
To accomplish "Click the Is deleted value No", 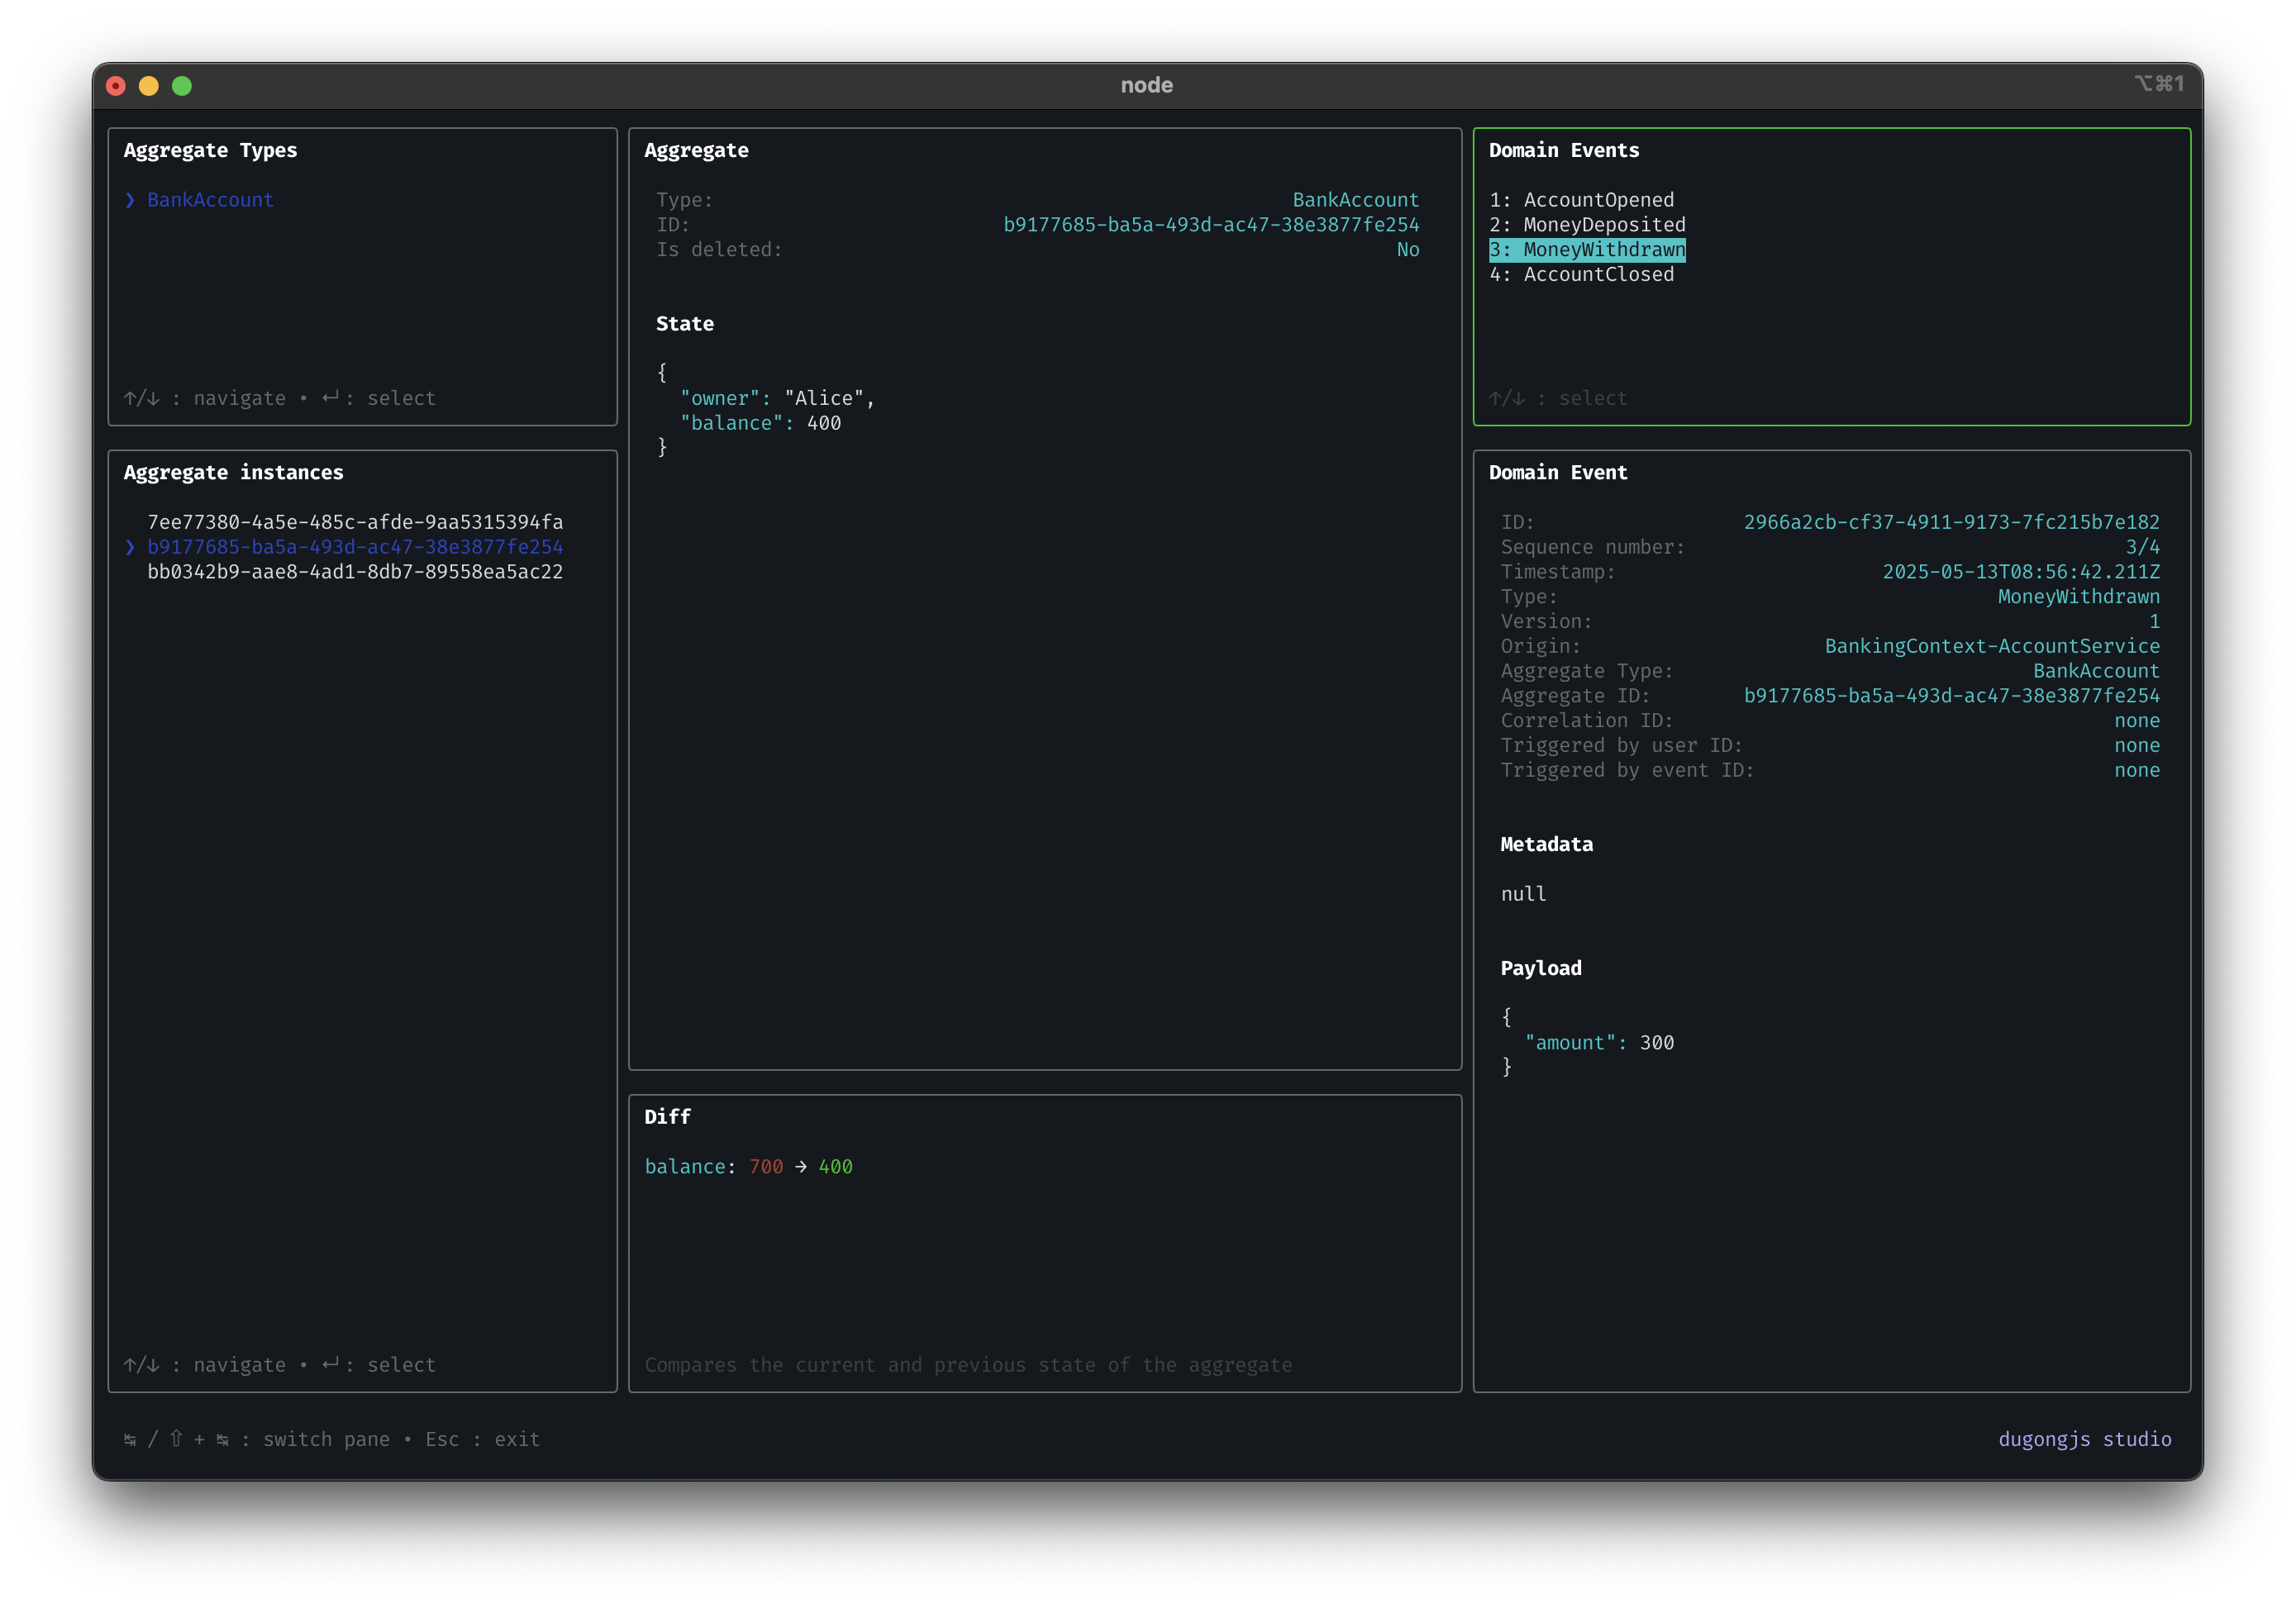I will pos(1408,250).
